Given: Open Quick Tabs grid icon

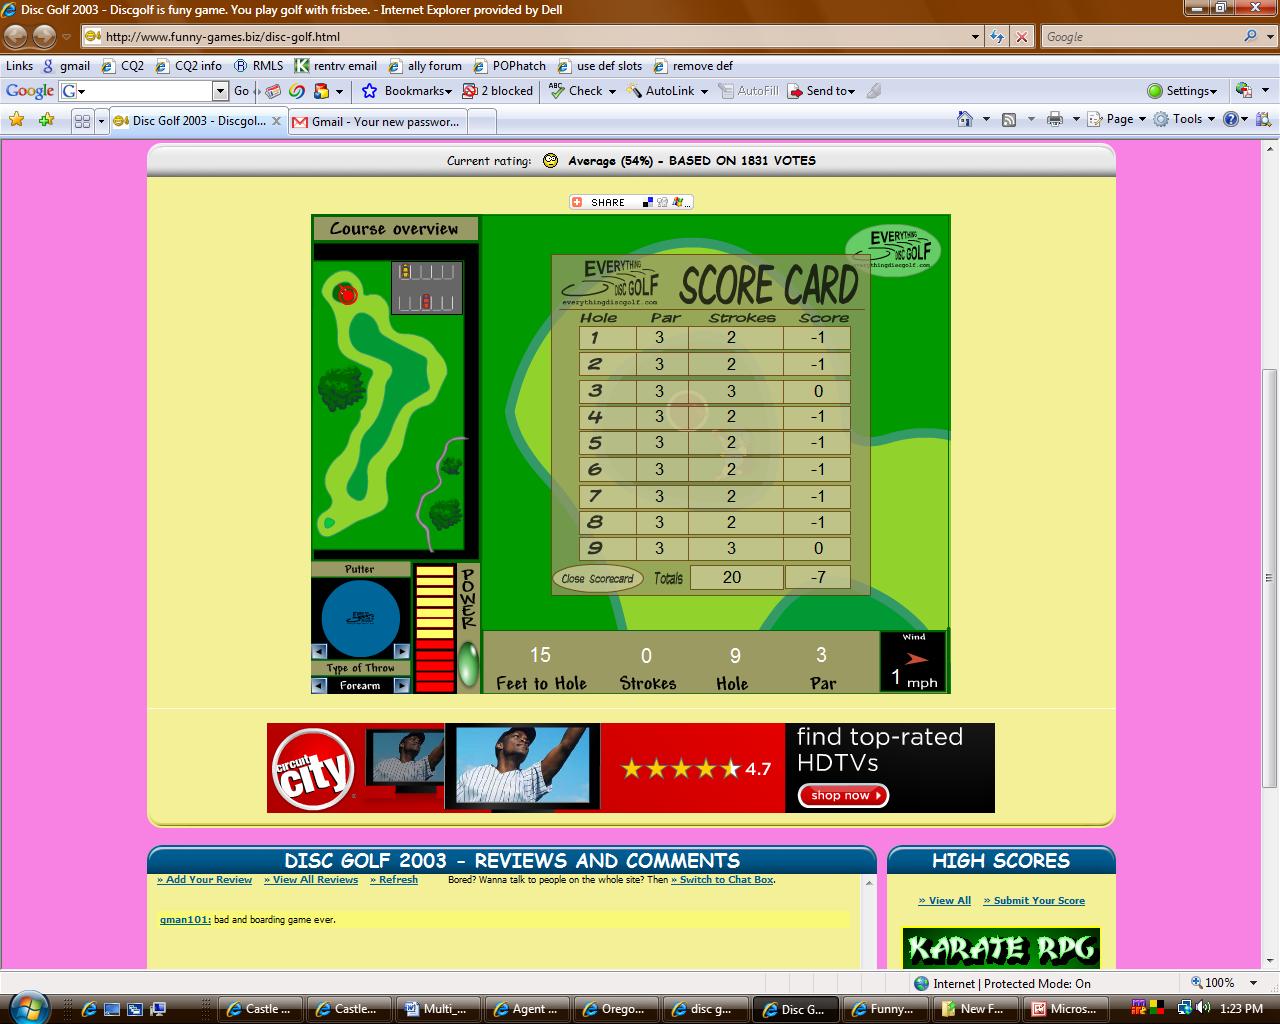Looking at the screenshot, I should [82, 121].
